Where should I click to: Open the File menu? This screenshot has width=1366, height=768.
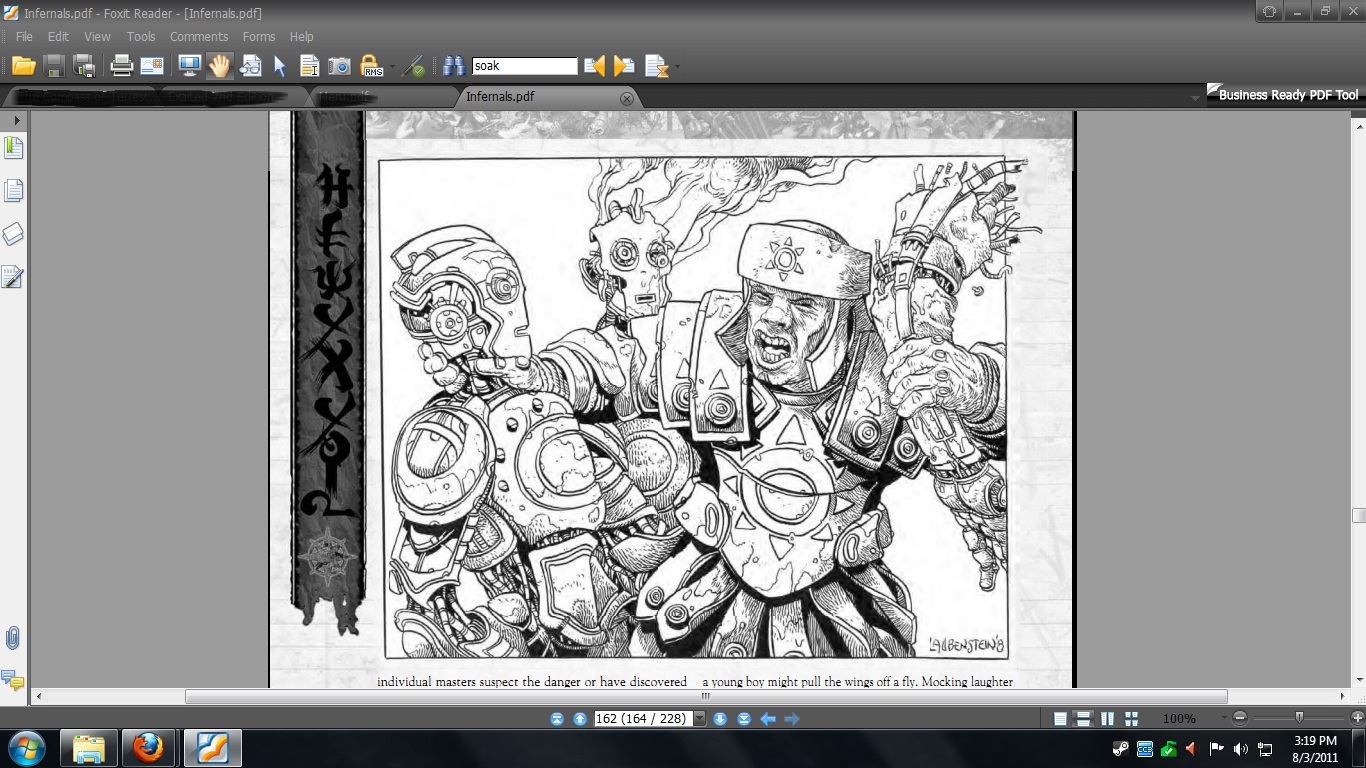(x=24, y=37)
